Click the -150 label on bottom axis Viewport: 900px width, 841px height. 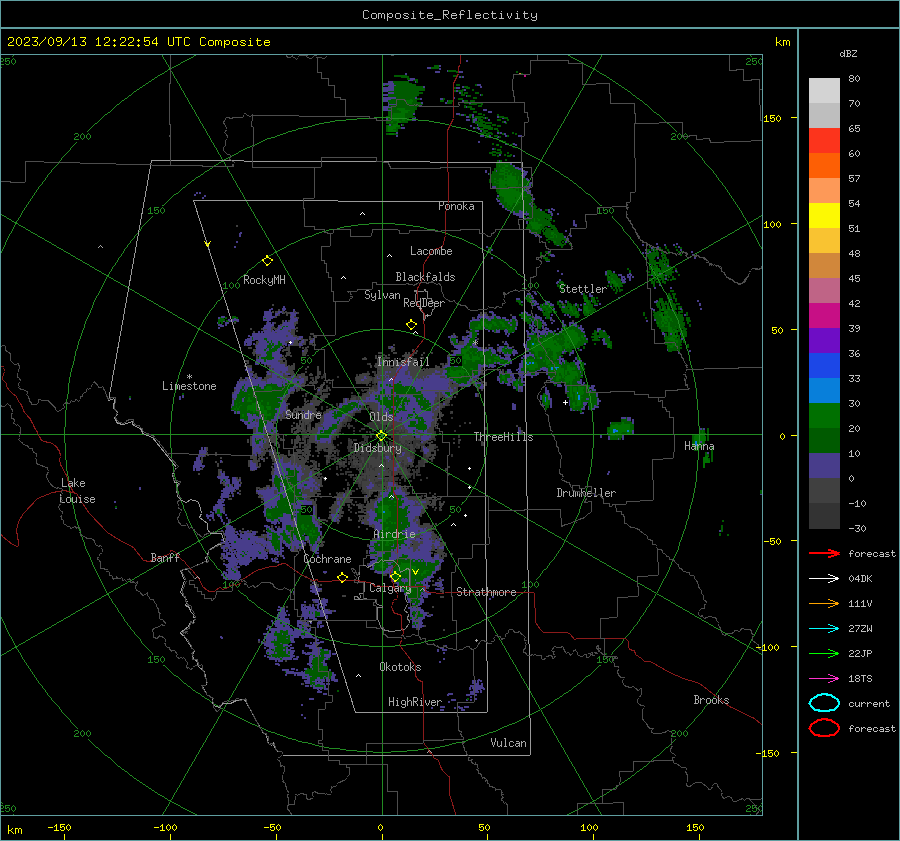pos(59,827)
